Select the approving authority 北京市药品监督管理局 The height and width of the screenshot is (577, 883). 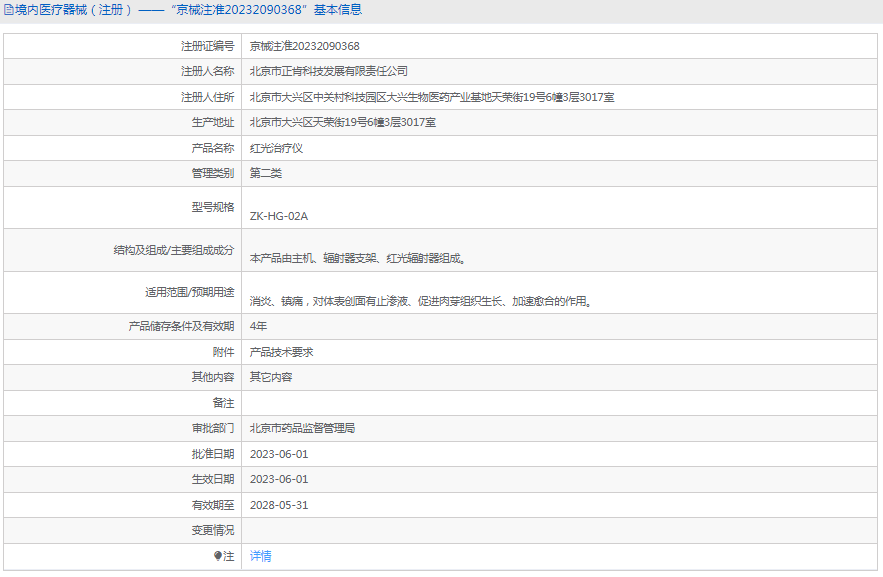click(x=302, y=428)
